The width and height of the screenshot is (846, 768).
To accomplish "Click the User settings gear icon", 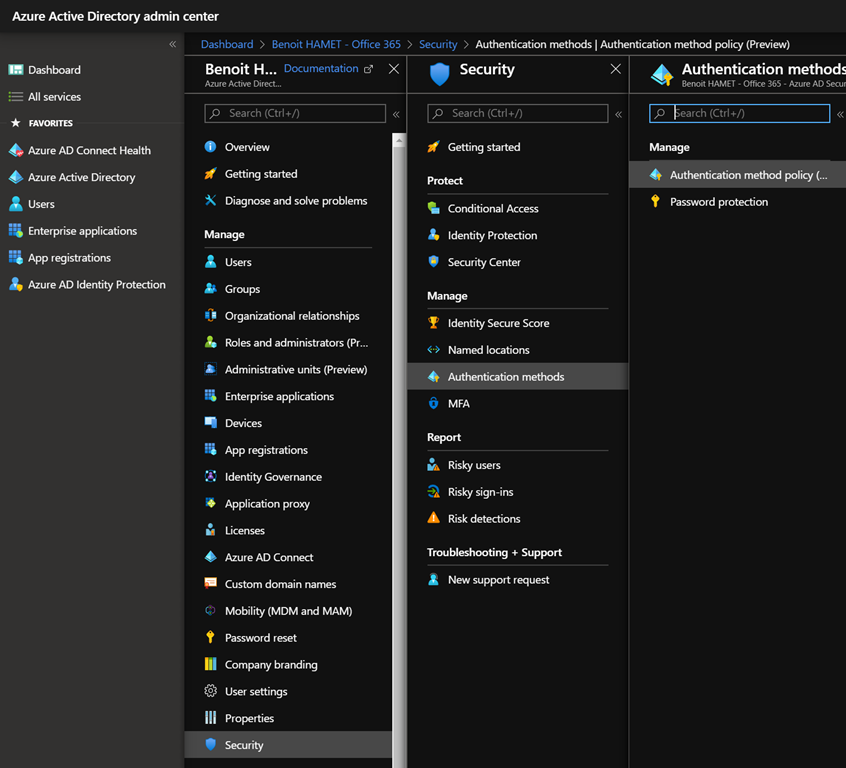I will point(211,692).
